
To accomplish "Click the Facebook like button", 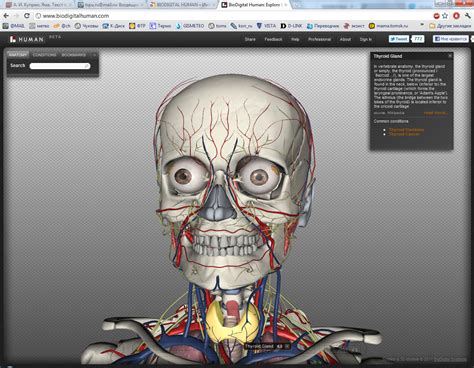I will point(451,39).
